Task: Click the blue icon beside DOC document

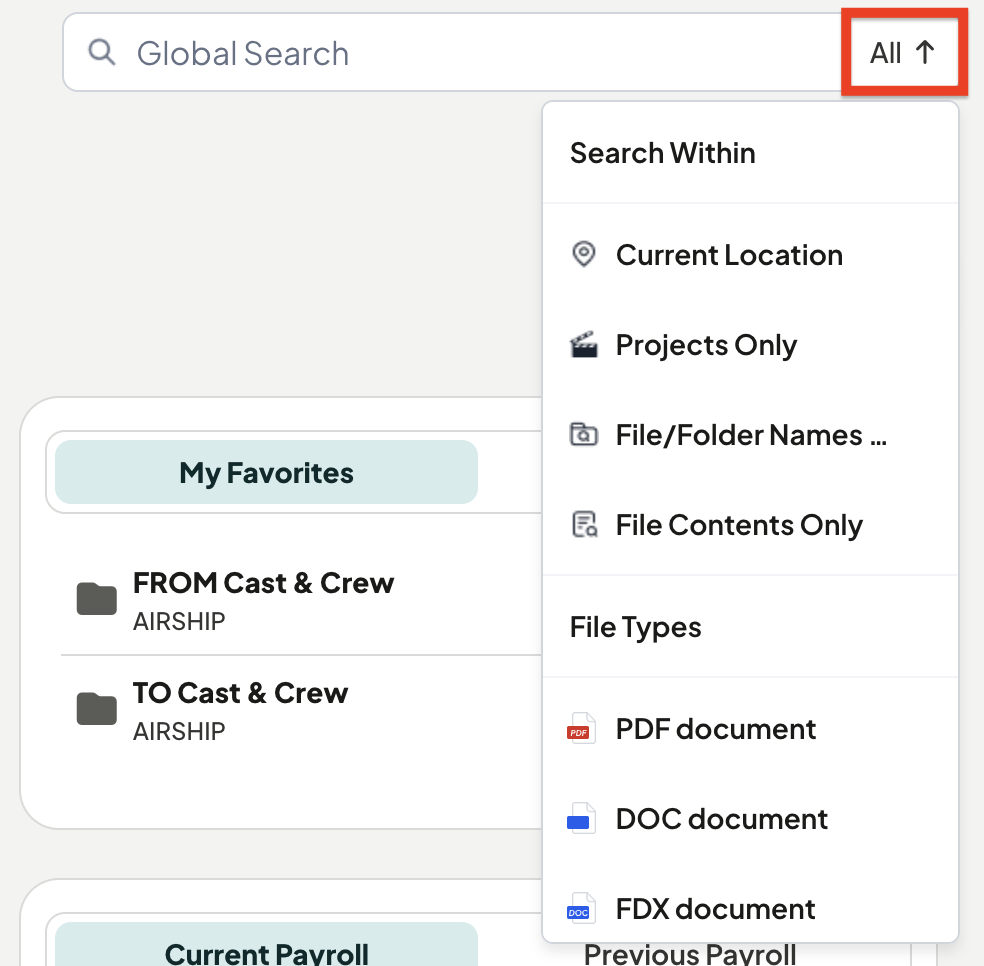Action: point(580,819)
